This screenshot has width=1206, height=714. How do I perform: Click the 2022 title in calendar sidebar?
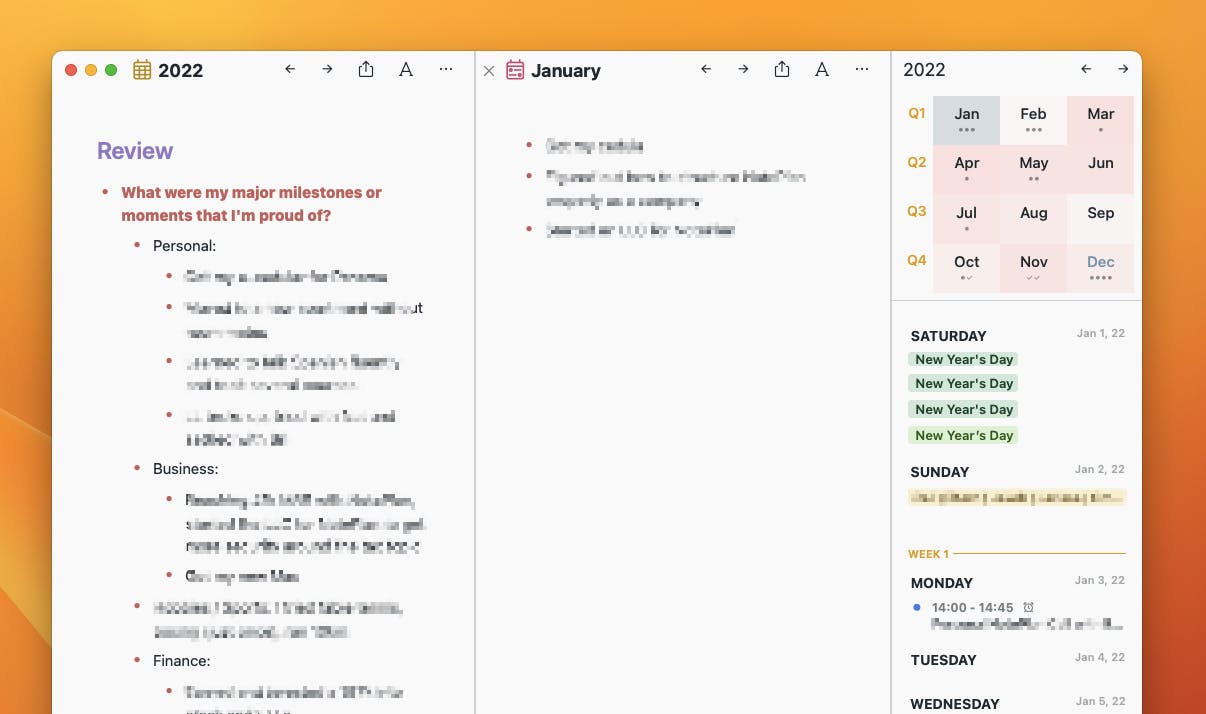coord(924,69)
